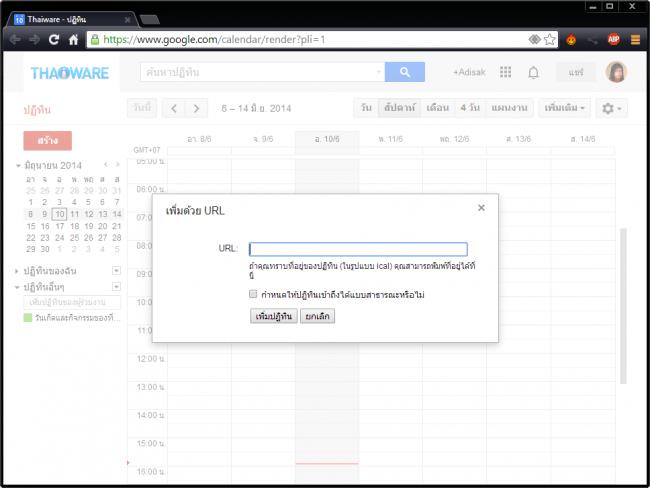The width and height of the screenshot is (650, 488).
Task: Click the วันเกิดและกิจกรรม calendar entry
Action: coord(78,318)
